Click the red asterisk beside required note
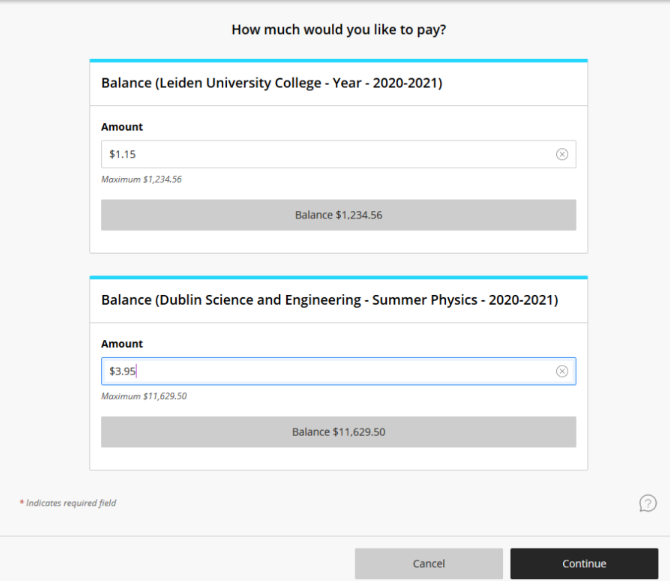The width and height of the screenshot is (670, 581). pyautogui.click(x=22, y=503)
